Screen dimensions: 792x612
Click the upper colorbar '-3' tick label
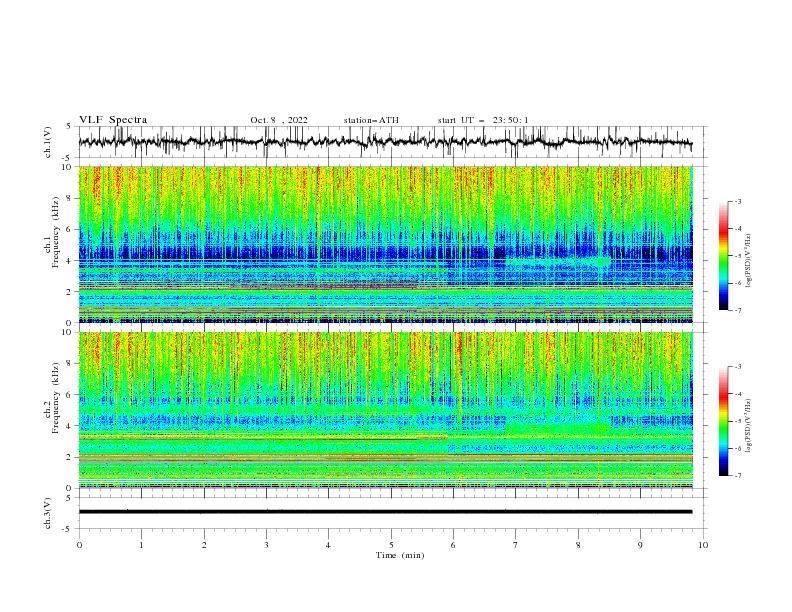click(x=738, y=201)
